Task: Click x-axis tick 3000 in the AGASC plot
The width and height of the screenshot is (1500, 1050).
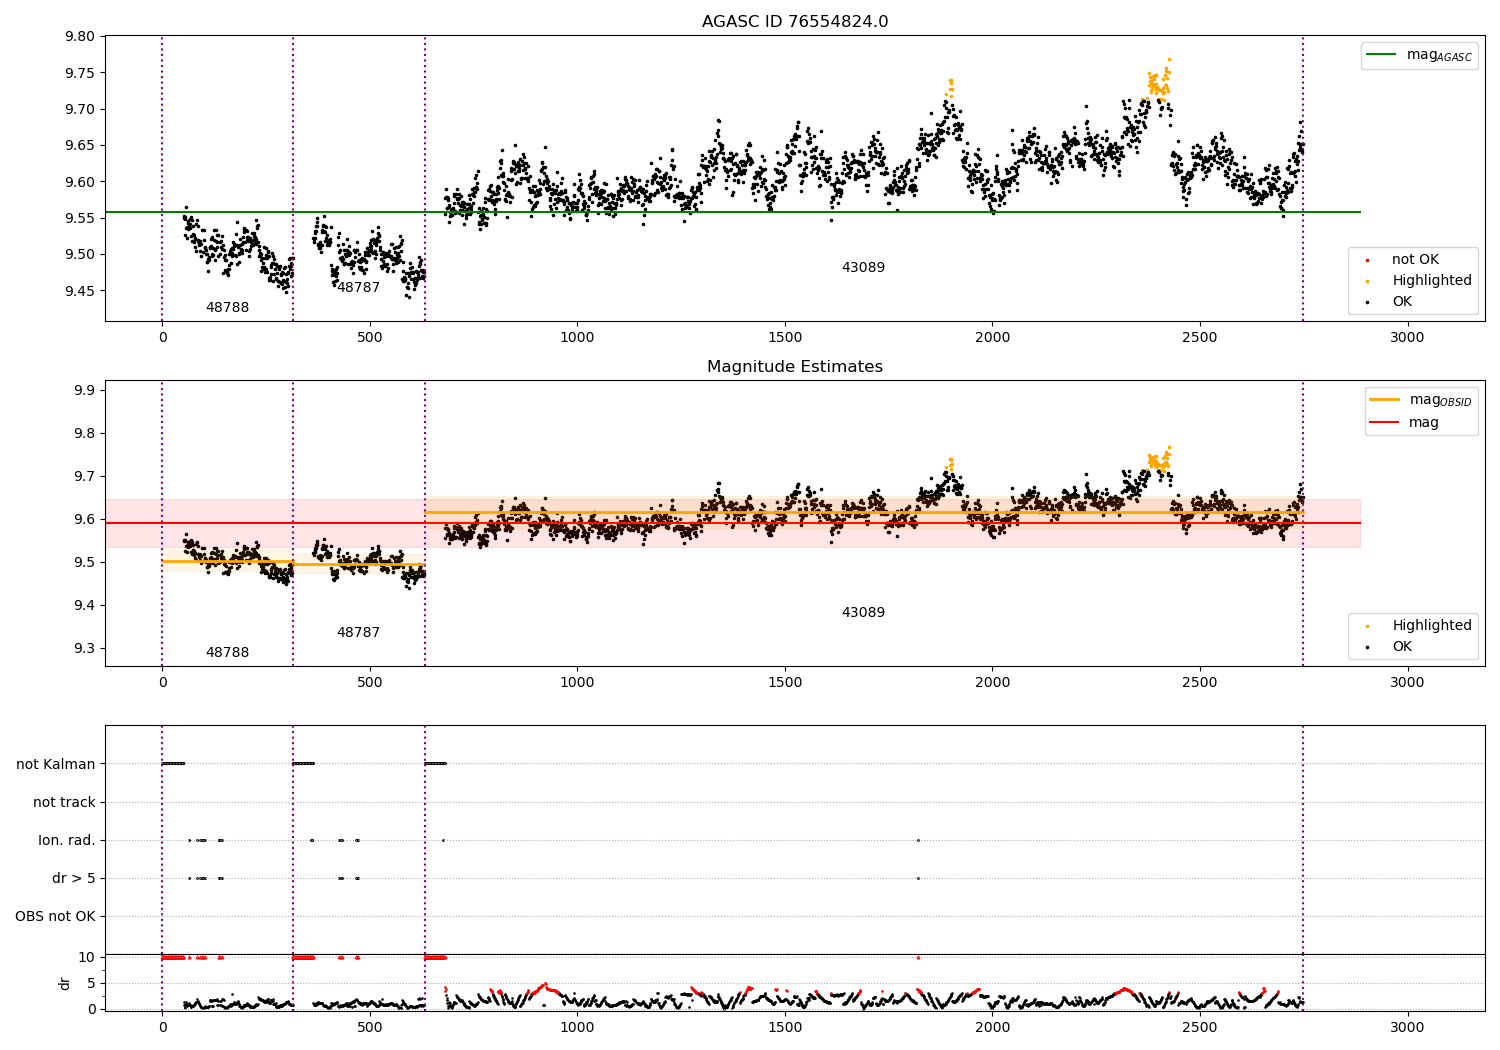Action: click(1407, 338)
